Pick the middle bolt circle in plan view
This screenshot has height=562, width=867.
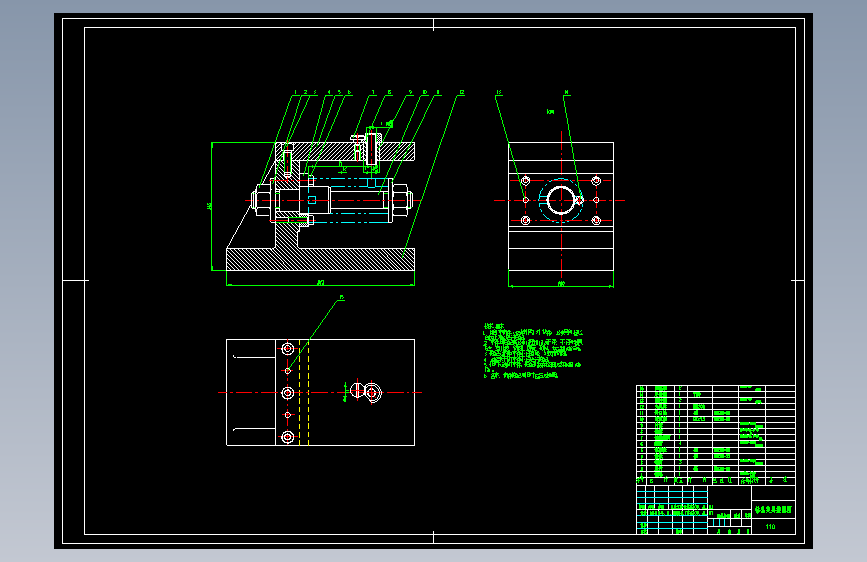pyautogui.click(x=288, y=393)
